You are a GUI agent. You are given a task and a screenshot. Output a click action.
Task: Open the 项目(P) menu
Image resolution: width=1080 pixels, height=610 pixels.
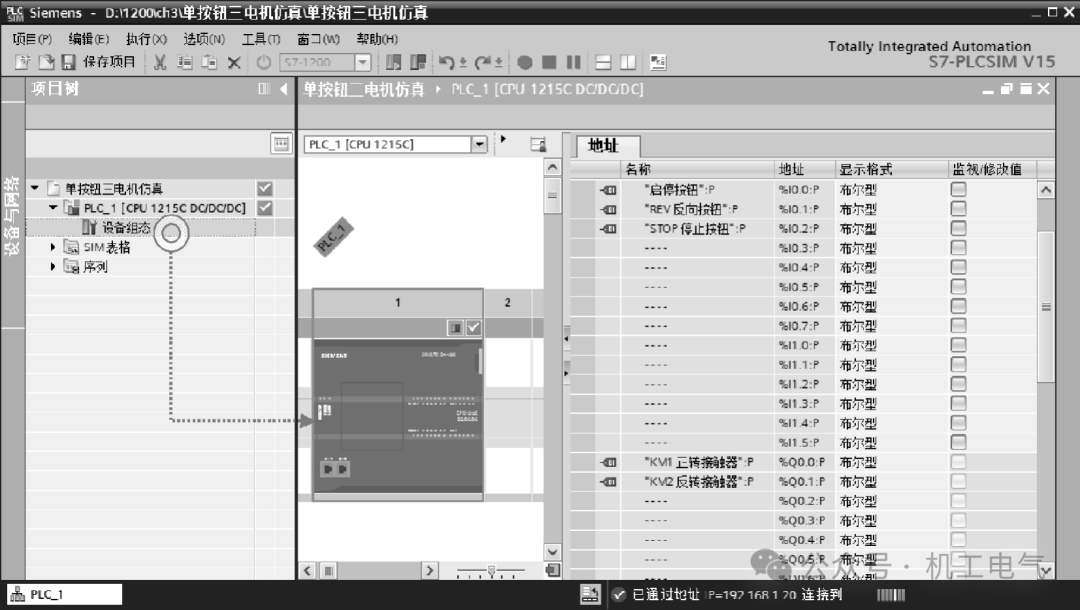tap(32, 39)
